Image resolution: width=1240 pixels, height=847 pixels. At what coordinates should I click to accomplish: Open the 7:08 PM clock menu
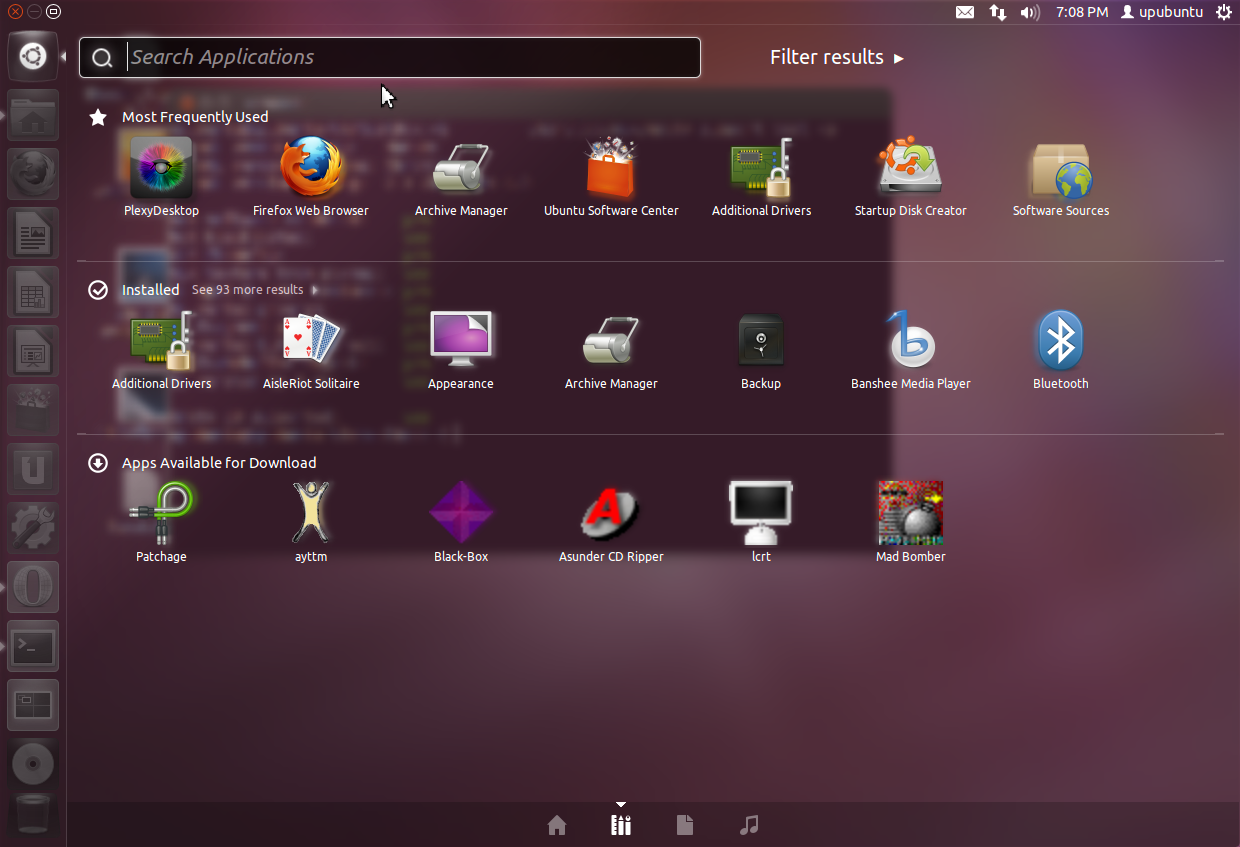pos(1082,12)
